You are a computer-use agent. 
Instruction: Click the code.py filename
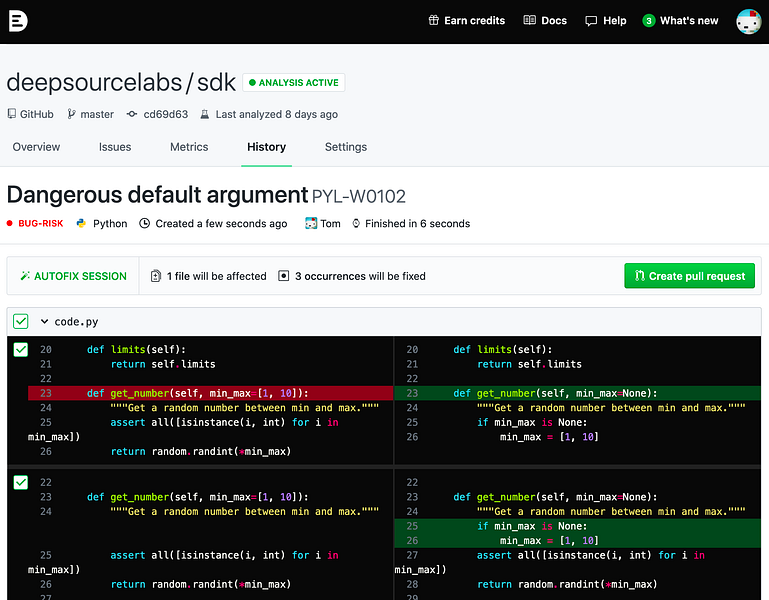77,321
